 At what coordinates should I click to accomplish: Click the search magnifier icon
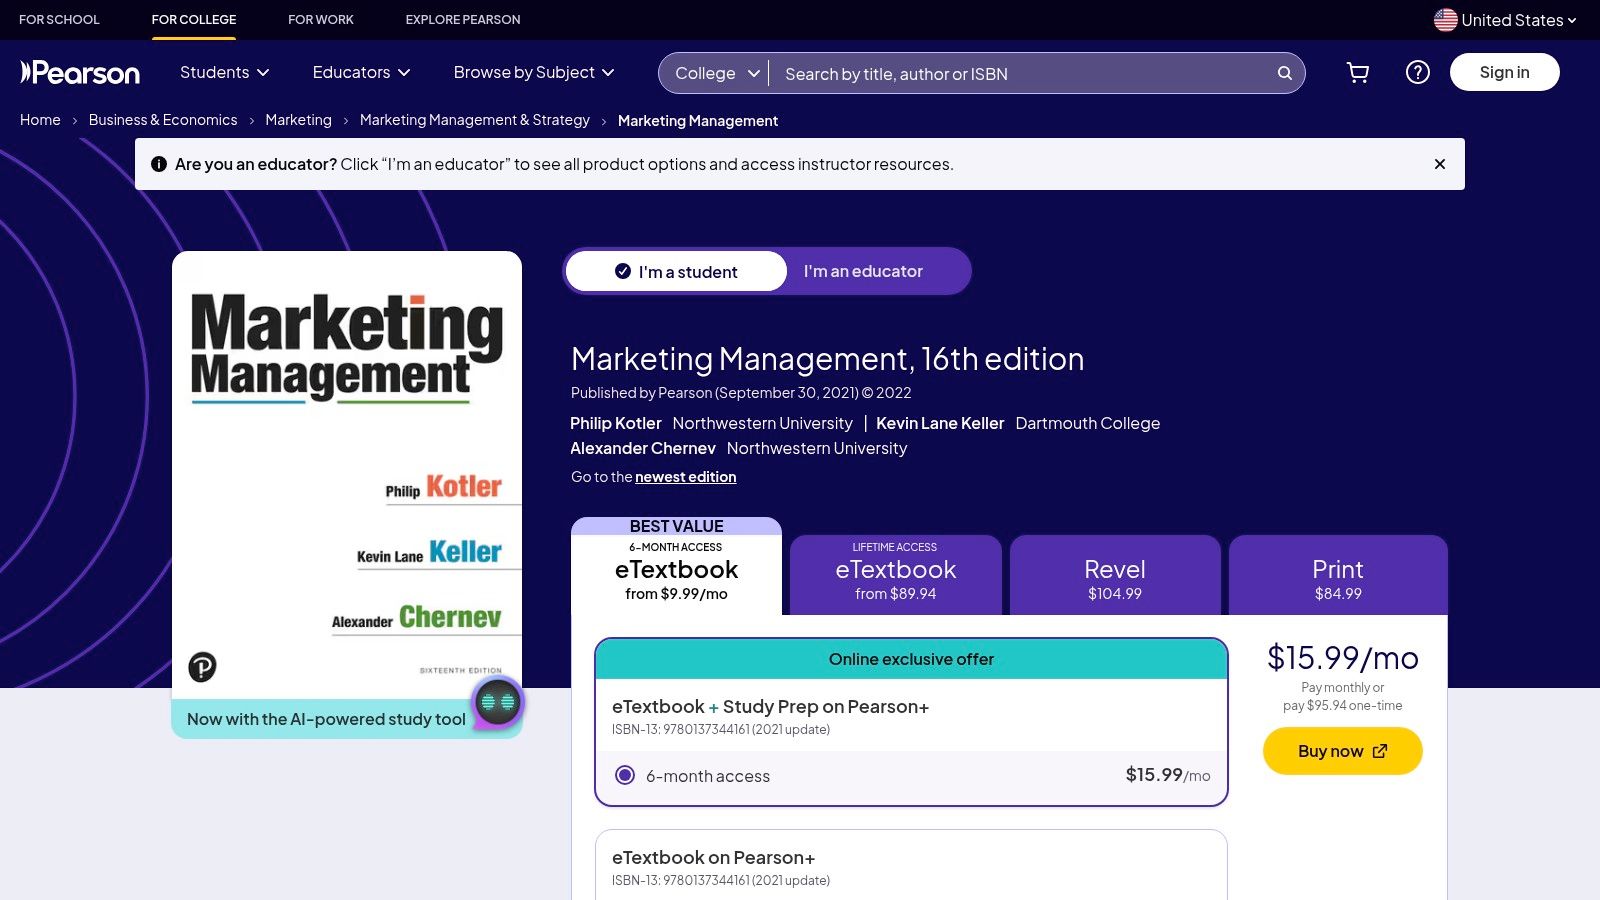(x=1284, y=73)
